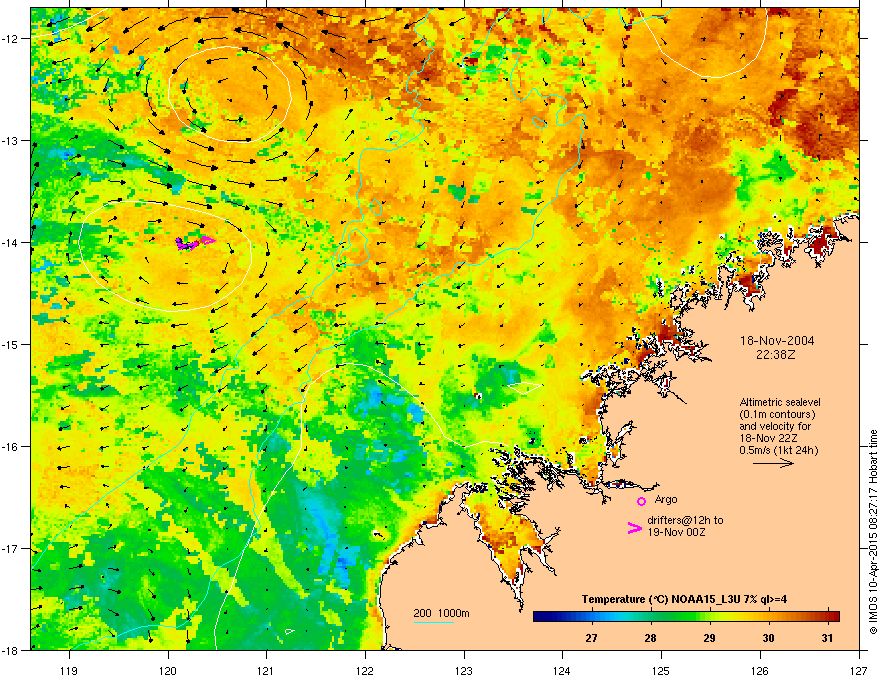The image size is (880, 680).
Task: Click the latitude axis label -18
Action: [x=10, y=650]
